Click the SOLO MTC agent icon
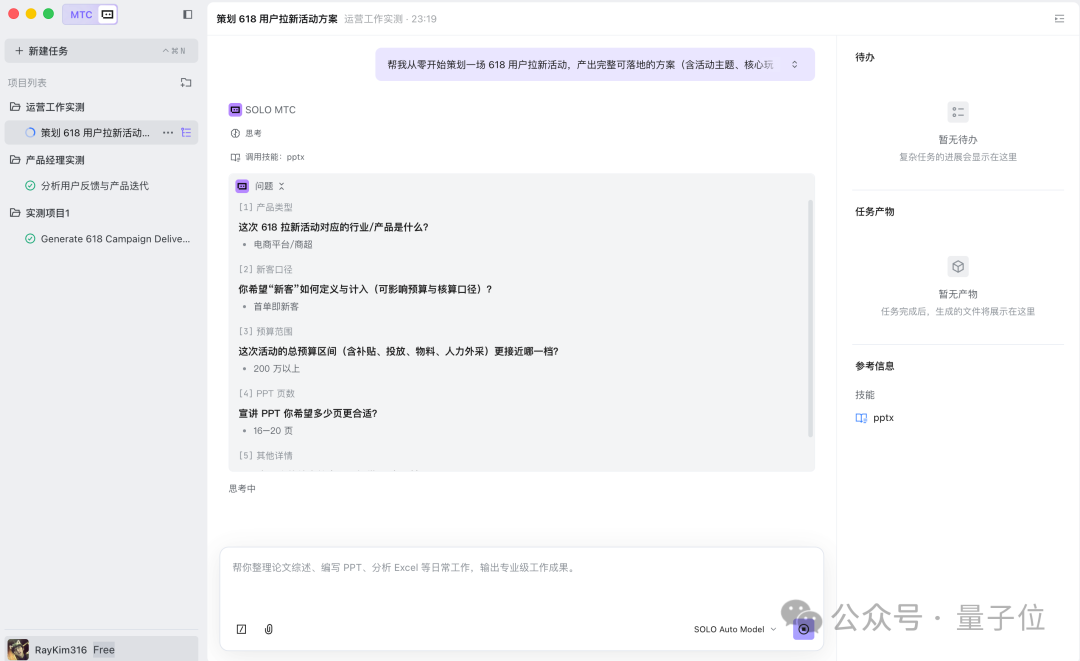The image size is (1080, 661). (236, 109)
